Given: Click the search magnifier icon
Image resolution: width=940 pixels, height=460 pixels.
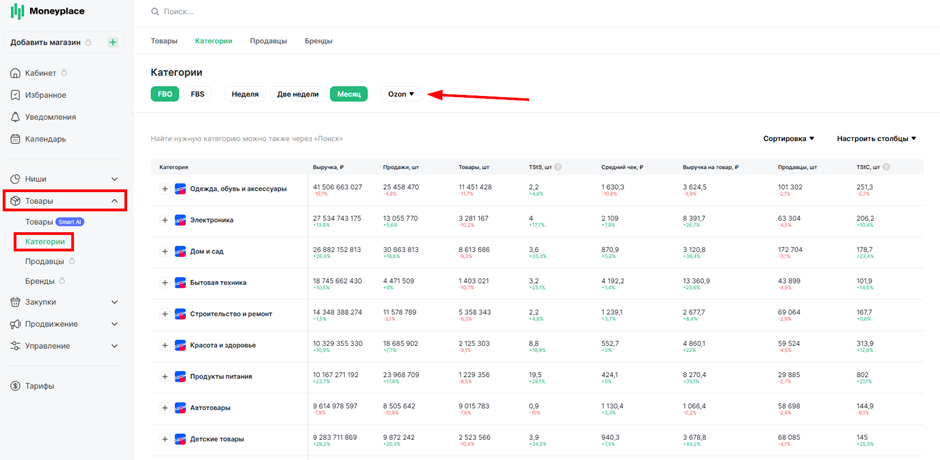Looking at the screenshot, I should 155,11.
